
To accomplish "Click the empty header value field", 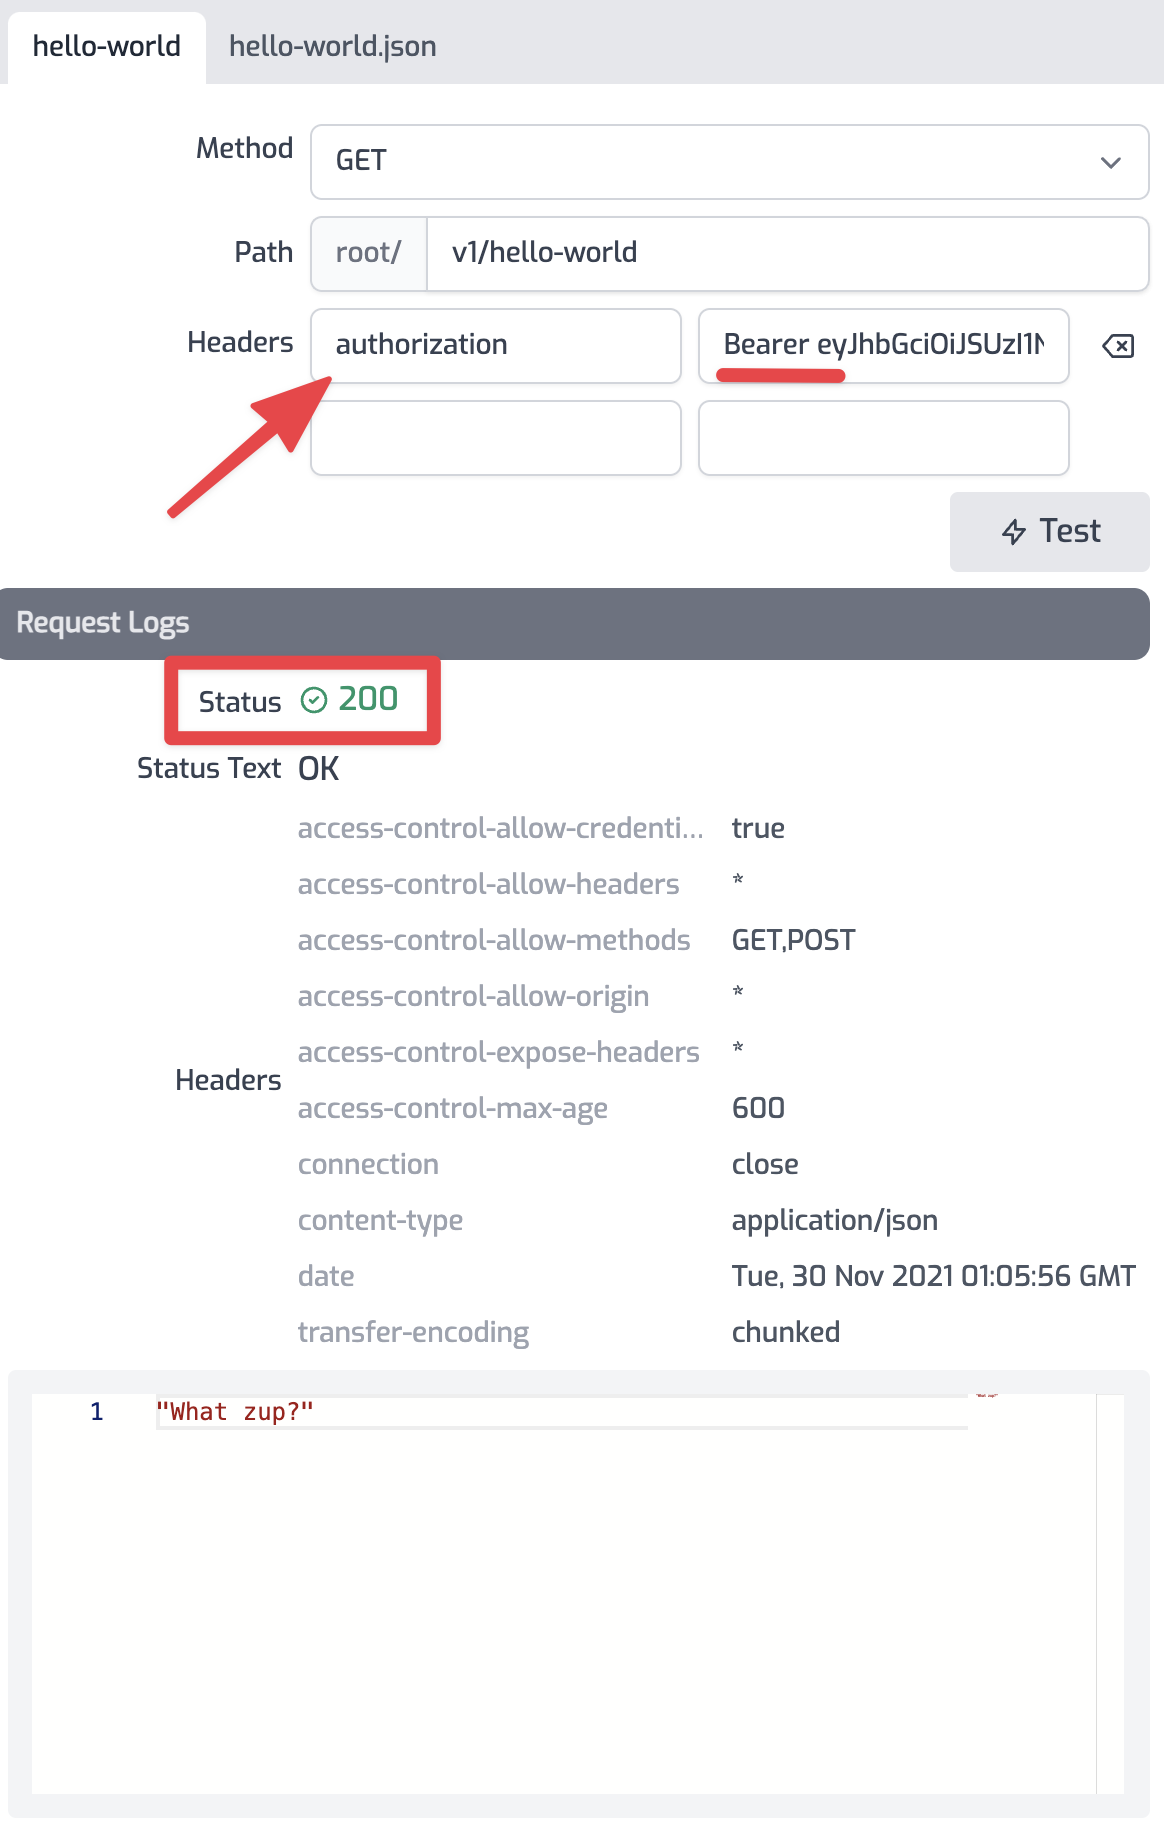I will (x=883, y=438).
